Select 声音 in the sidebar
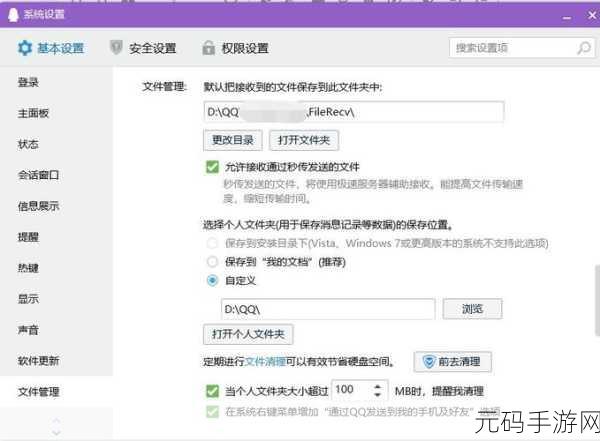The height and width of the screenshot is (441, 600). [x=28, y=330]
